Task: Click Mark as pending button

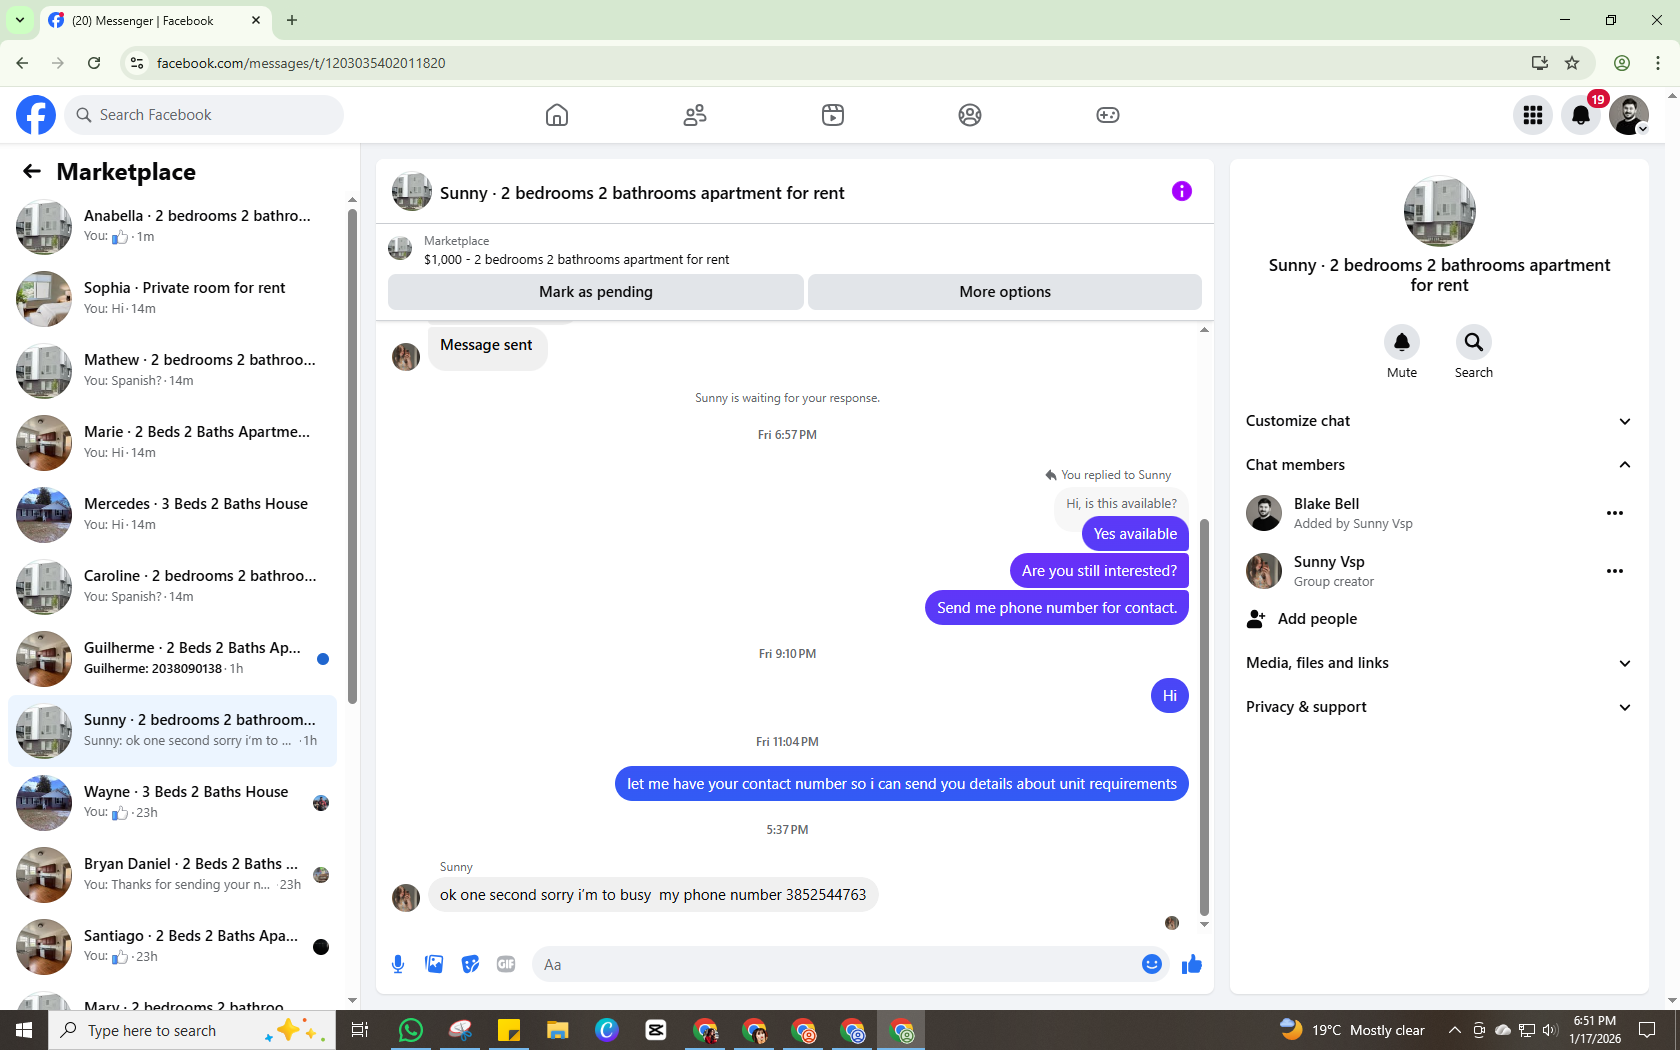Action: (596, 292)
